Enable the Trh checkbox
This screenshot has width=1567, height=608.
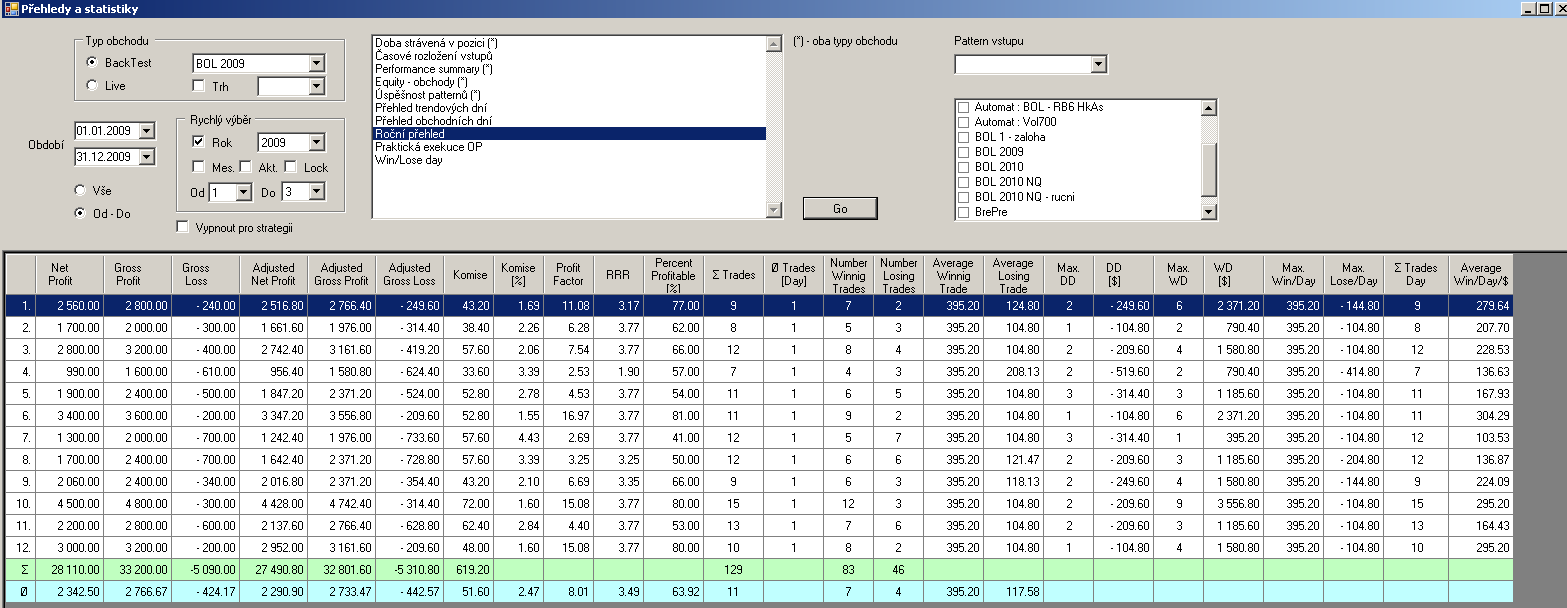click(198, 87)
